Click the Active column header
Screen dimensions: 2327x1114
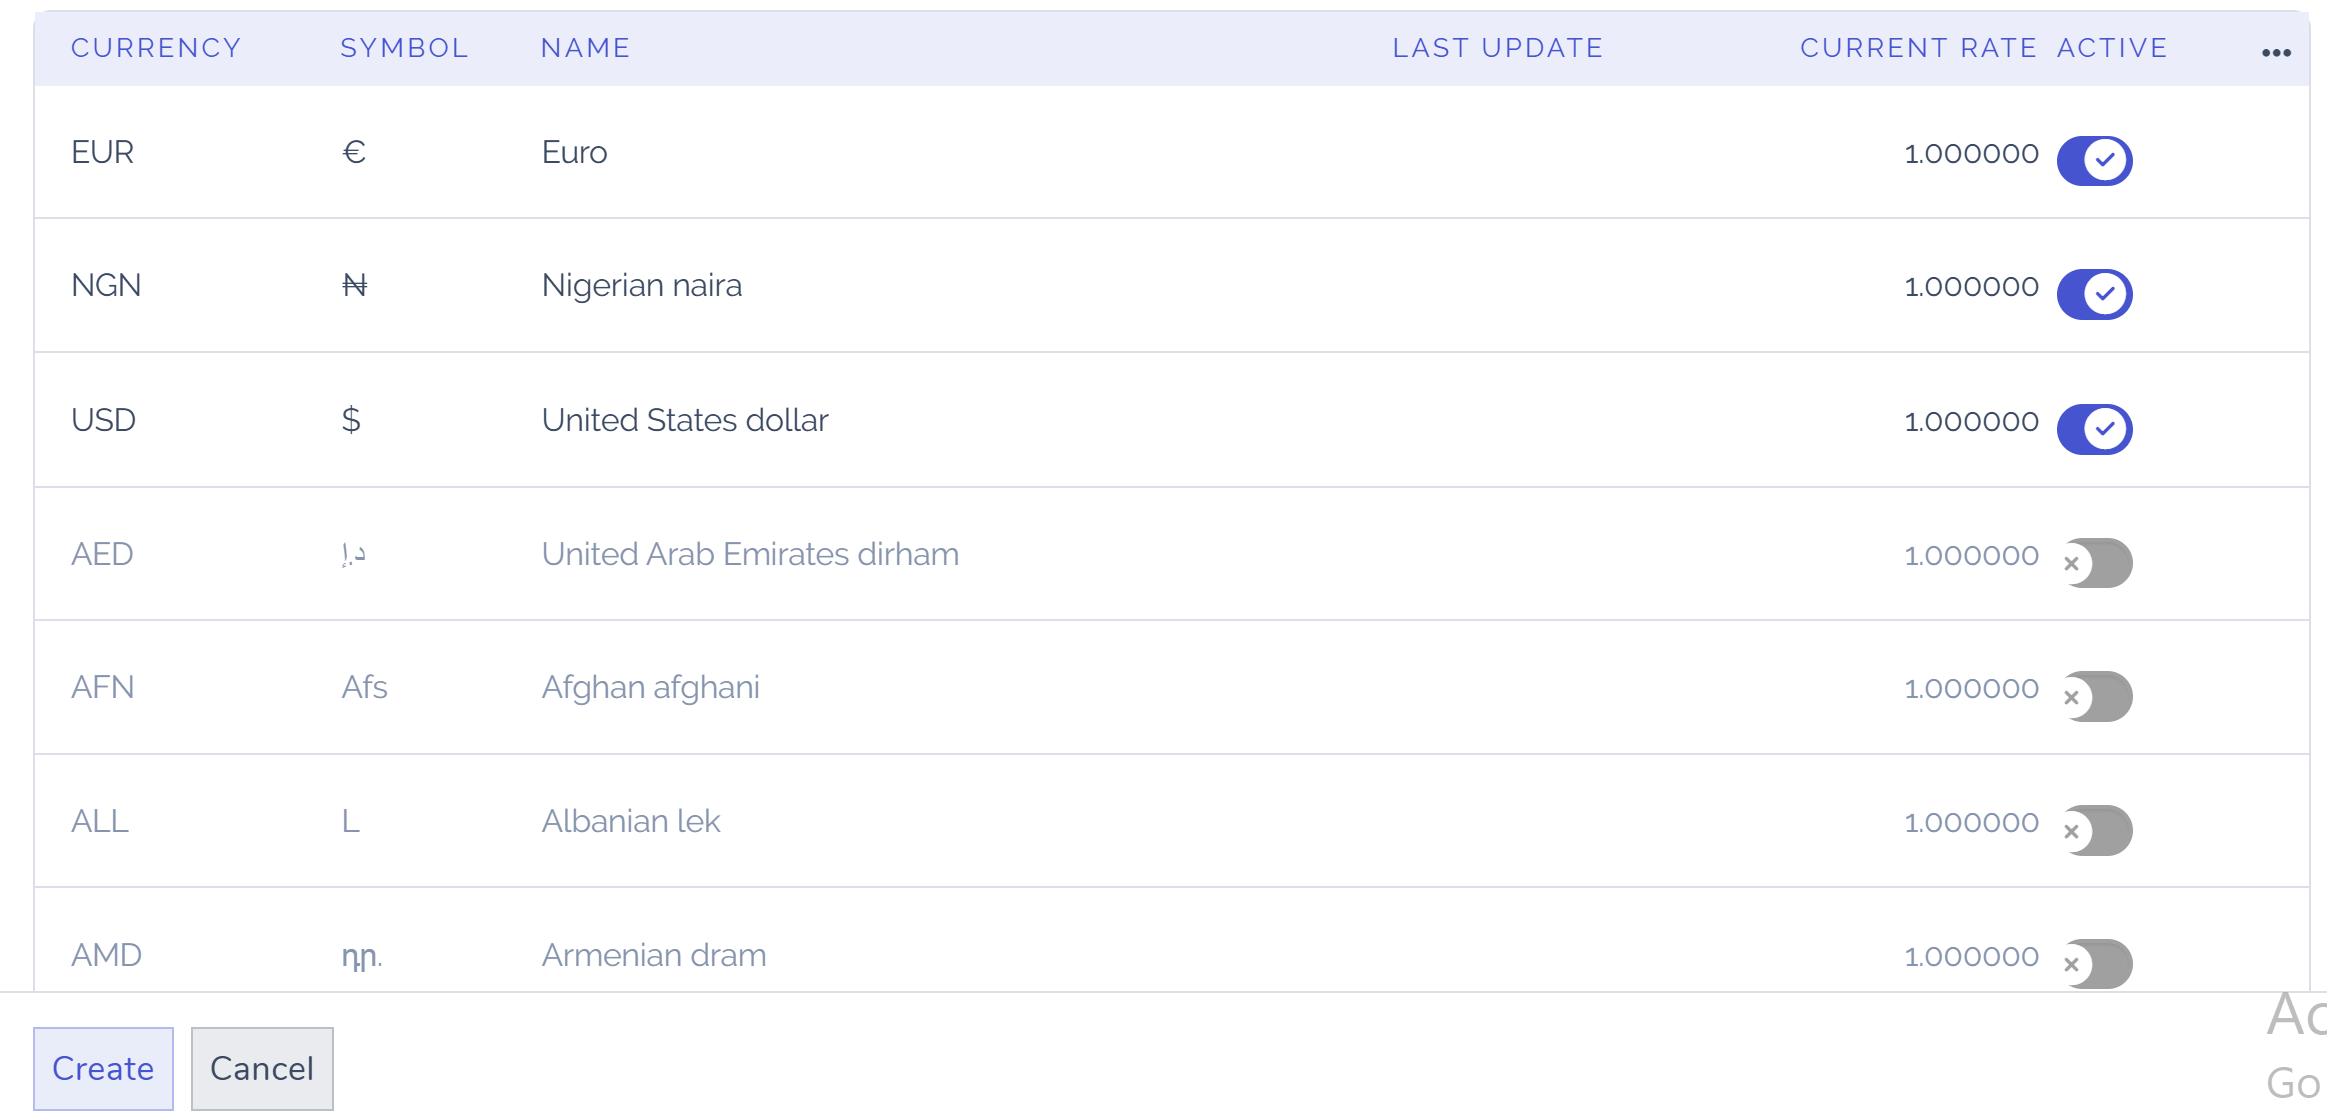click(2112, 48)
